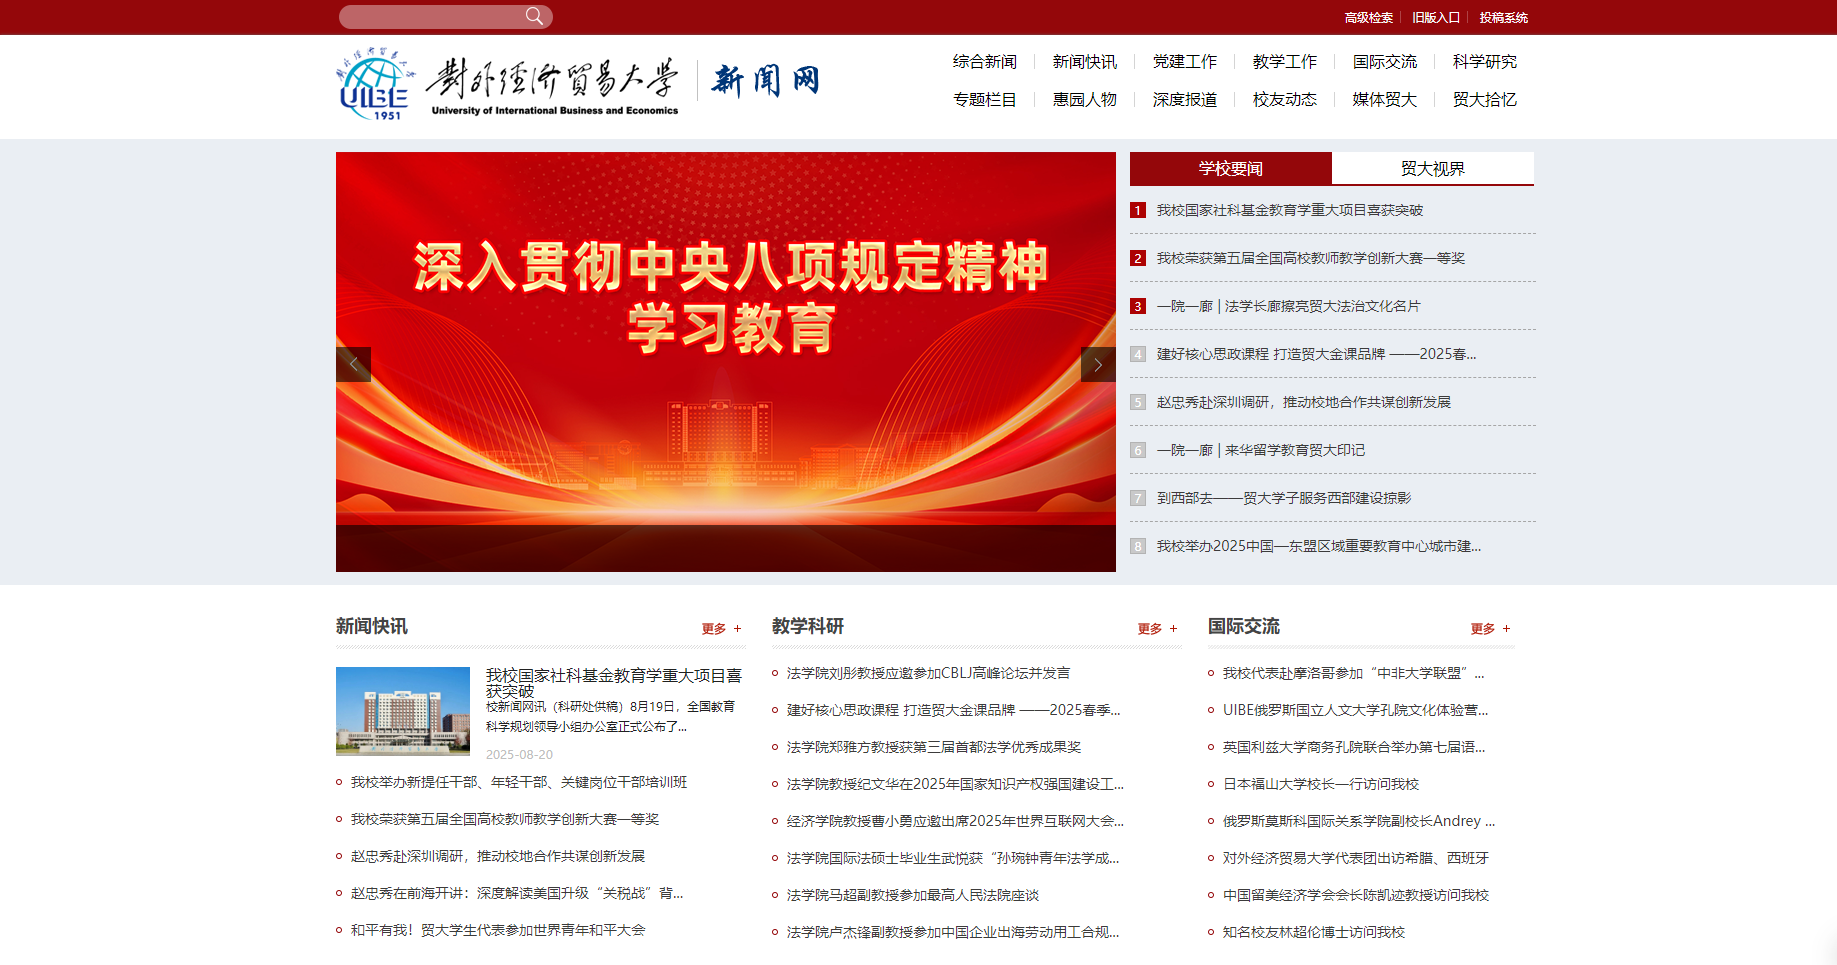The image size is (1837, 965).
Task: Click the UIBE university logo
Action: coord(374,84)
